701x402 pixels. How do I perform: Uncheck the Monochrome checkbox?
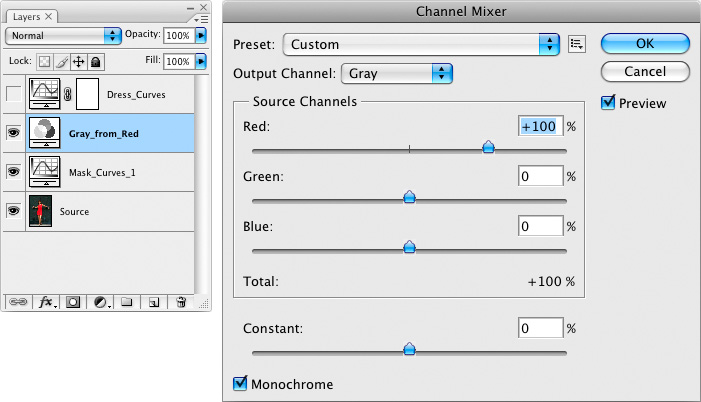point(240,384)
